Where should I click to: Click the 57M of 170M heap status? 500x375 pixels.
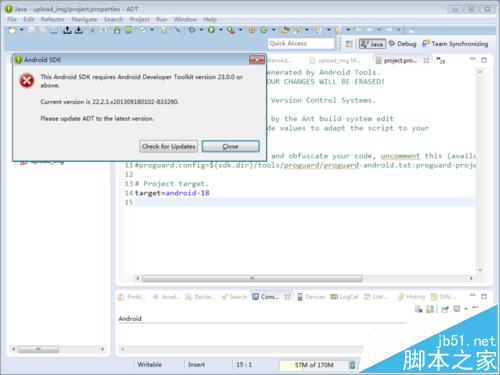click(314, 365)
